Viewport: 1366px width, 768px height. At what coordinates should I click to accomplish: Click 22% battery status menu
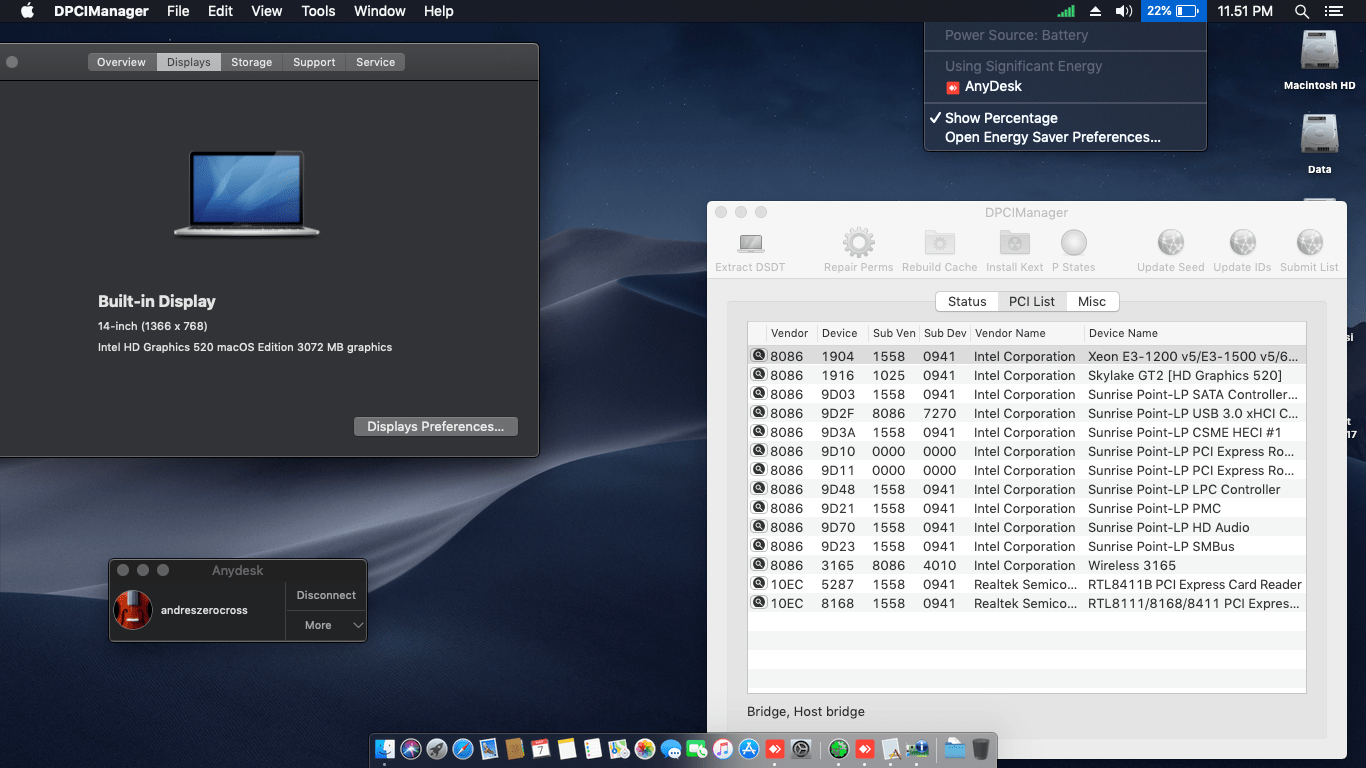[1172, 11]
